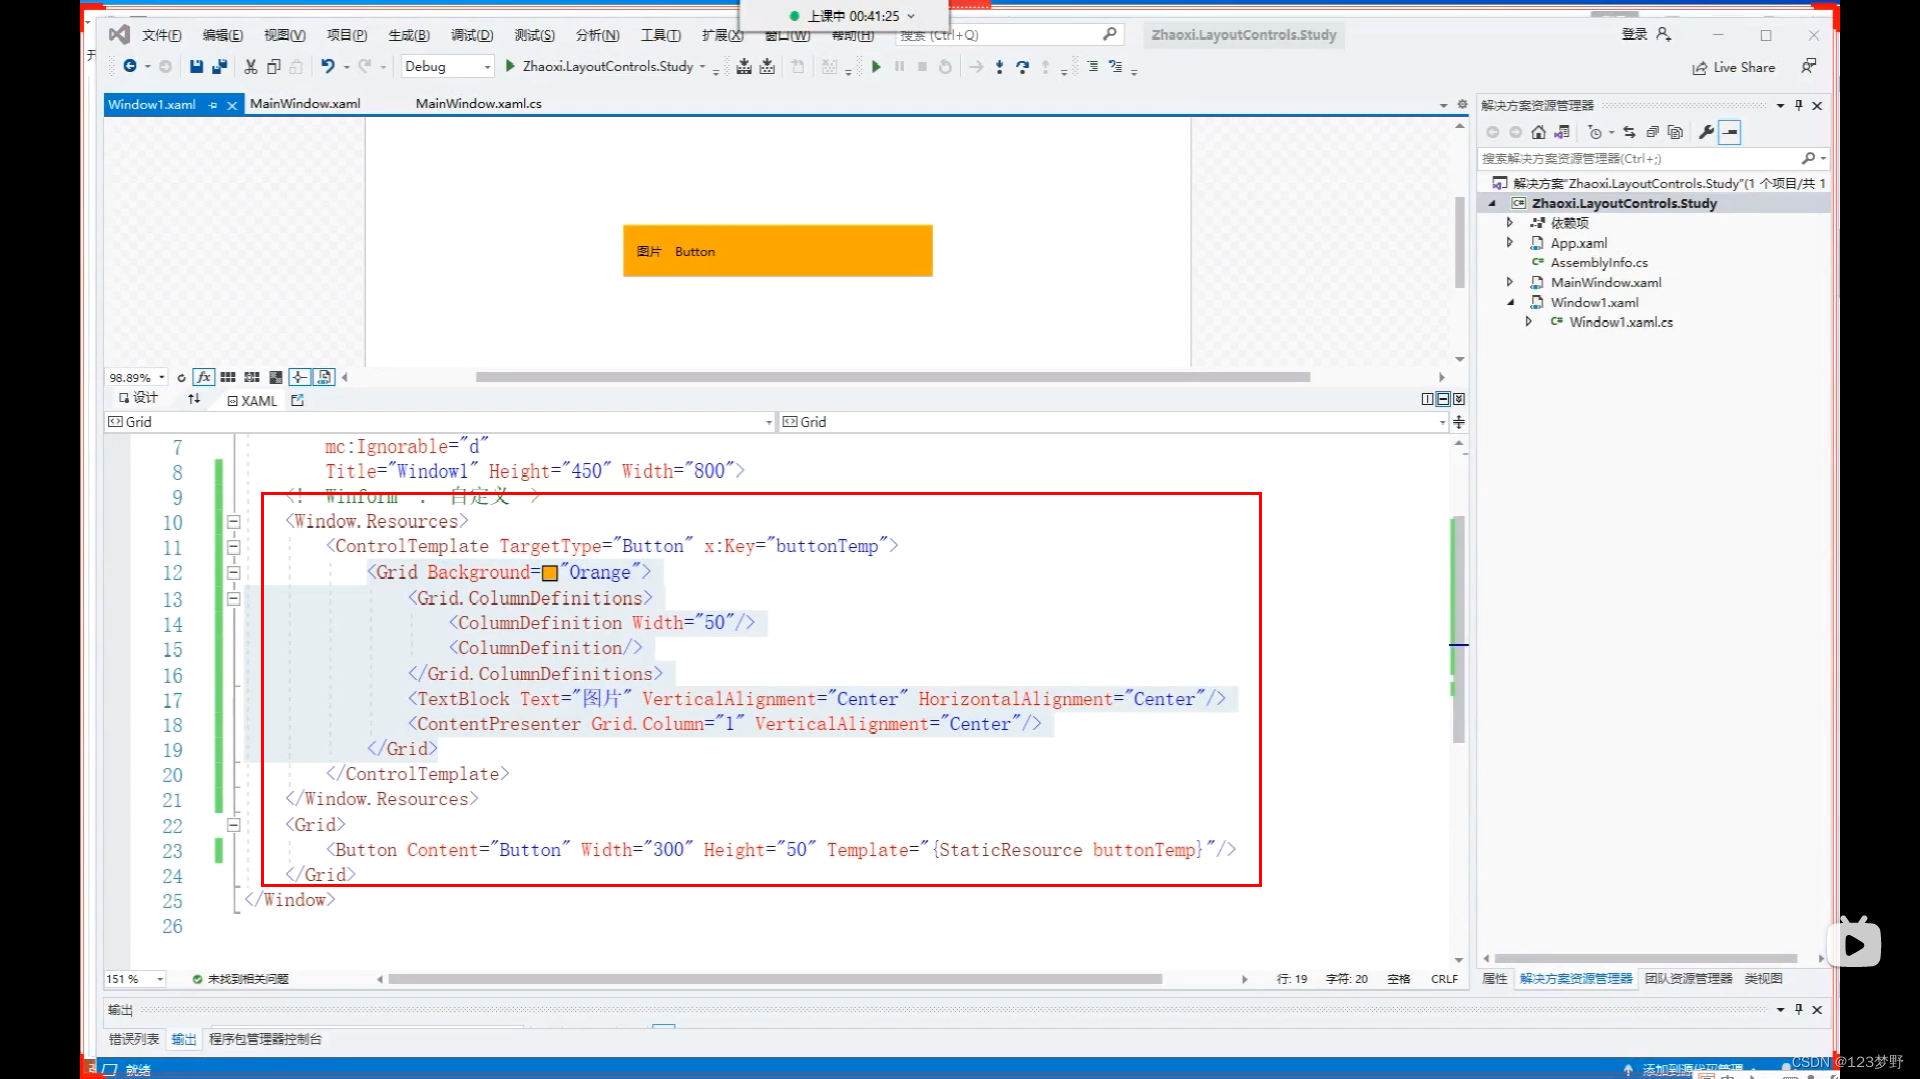The height and width of the screenshot is (1079, 1920).
Task: Click the Step Over debug icon
Action: pyautogui.click(x=1022, y=67)
